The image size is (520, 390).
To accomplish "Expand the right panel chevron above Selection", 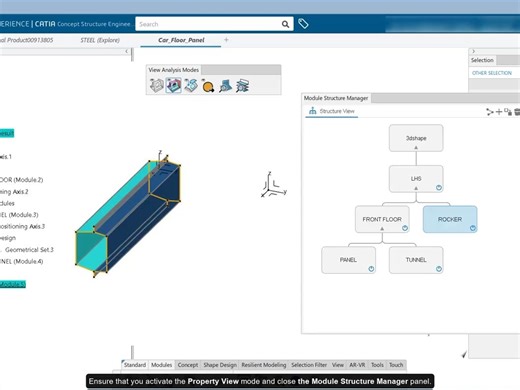I will coord(473,51).
